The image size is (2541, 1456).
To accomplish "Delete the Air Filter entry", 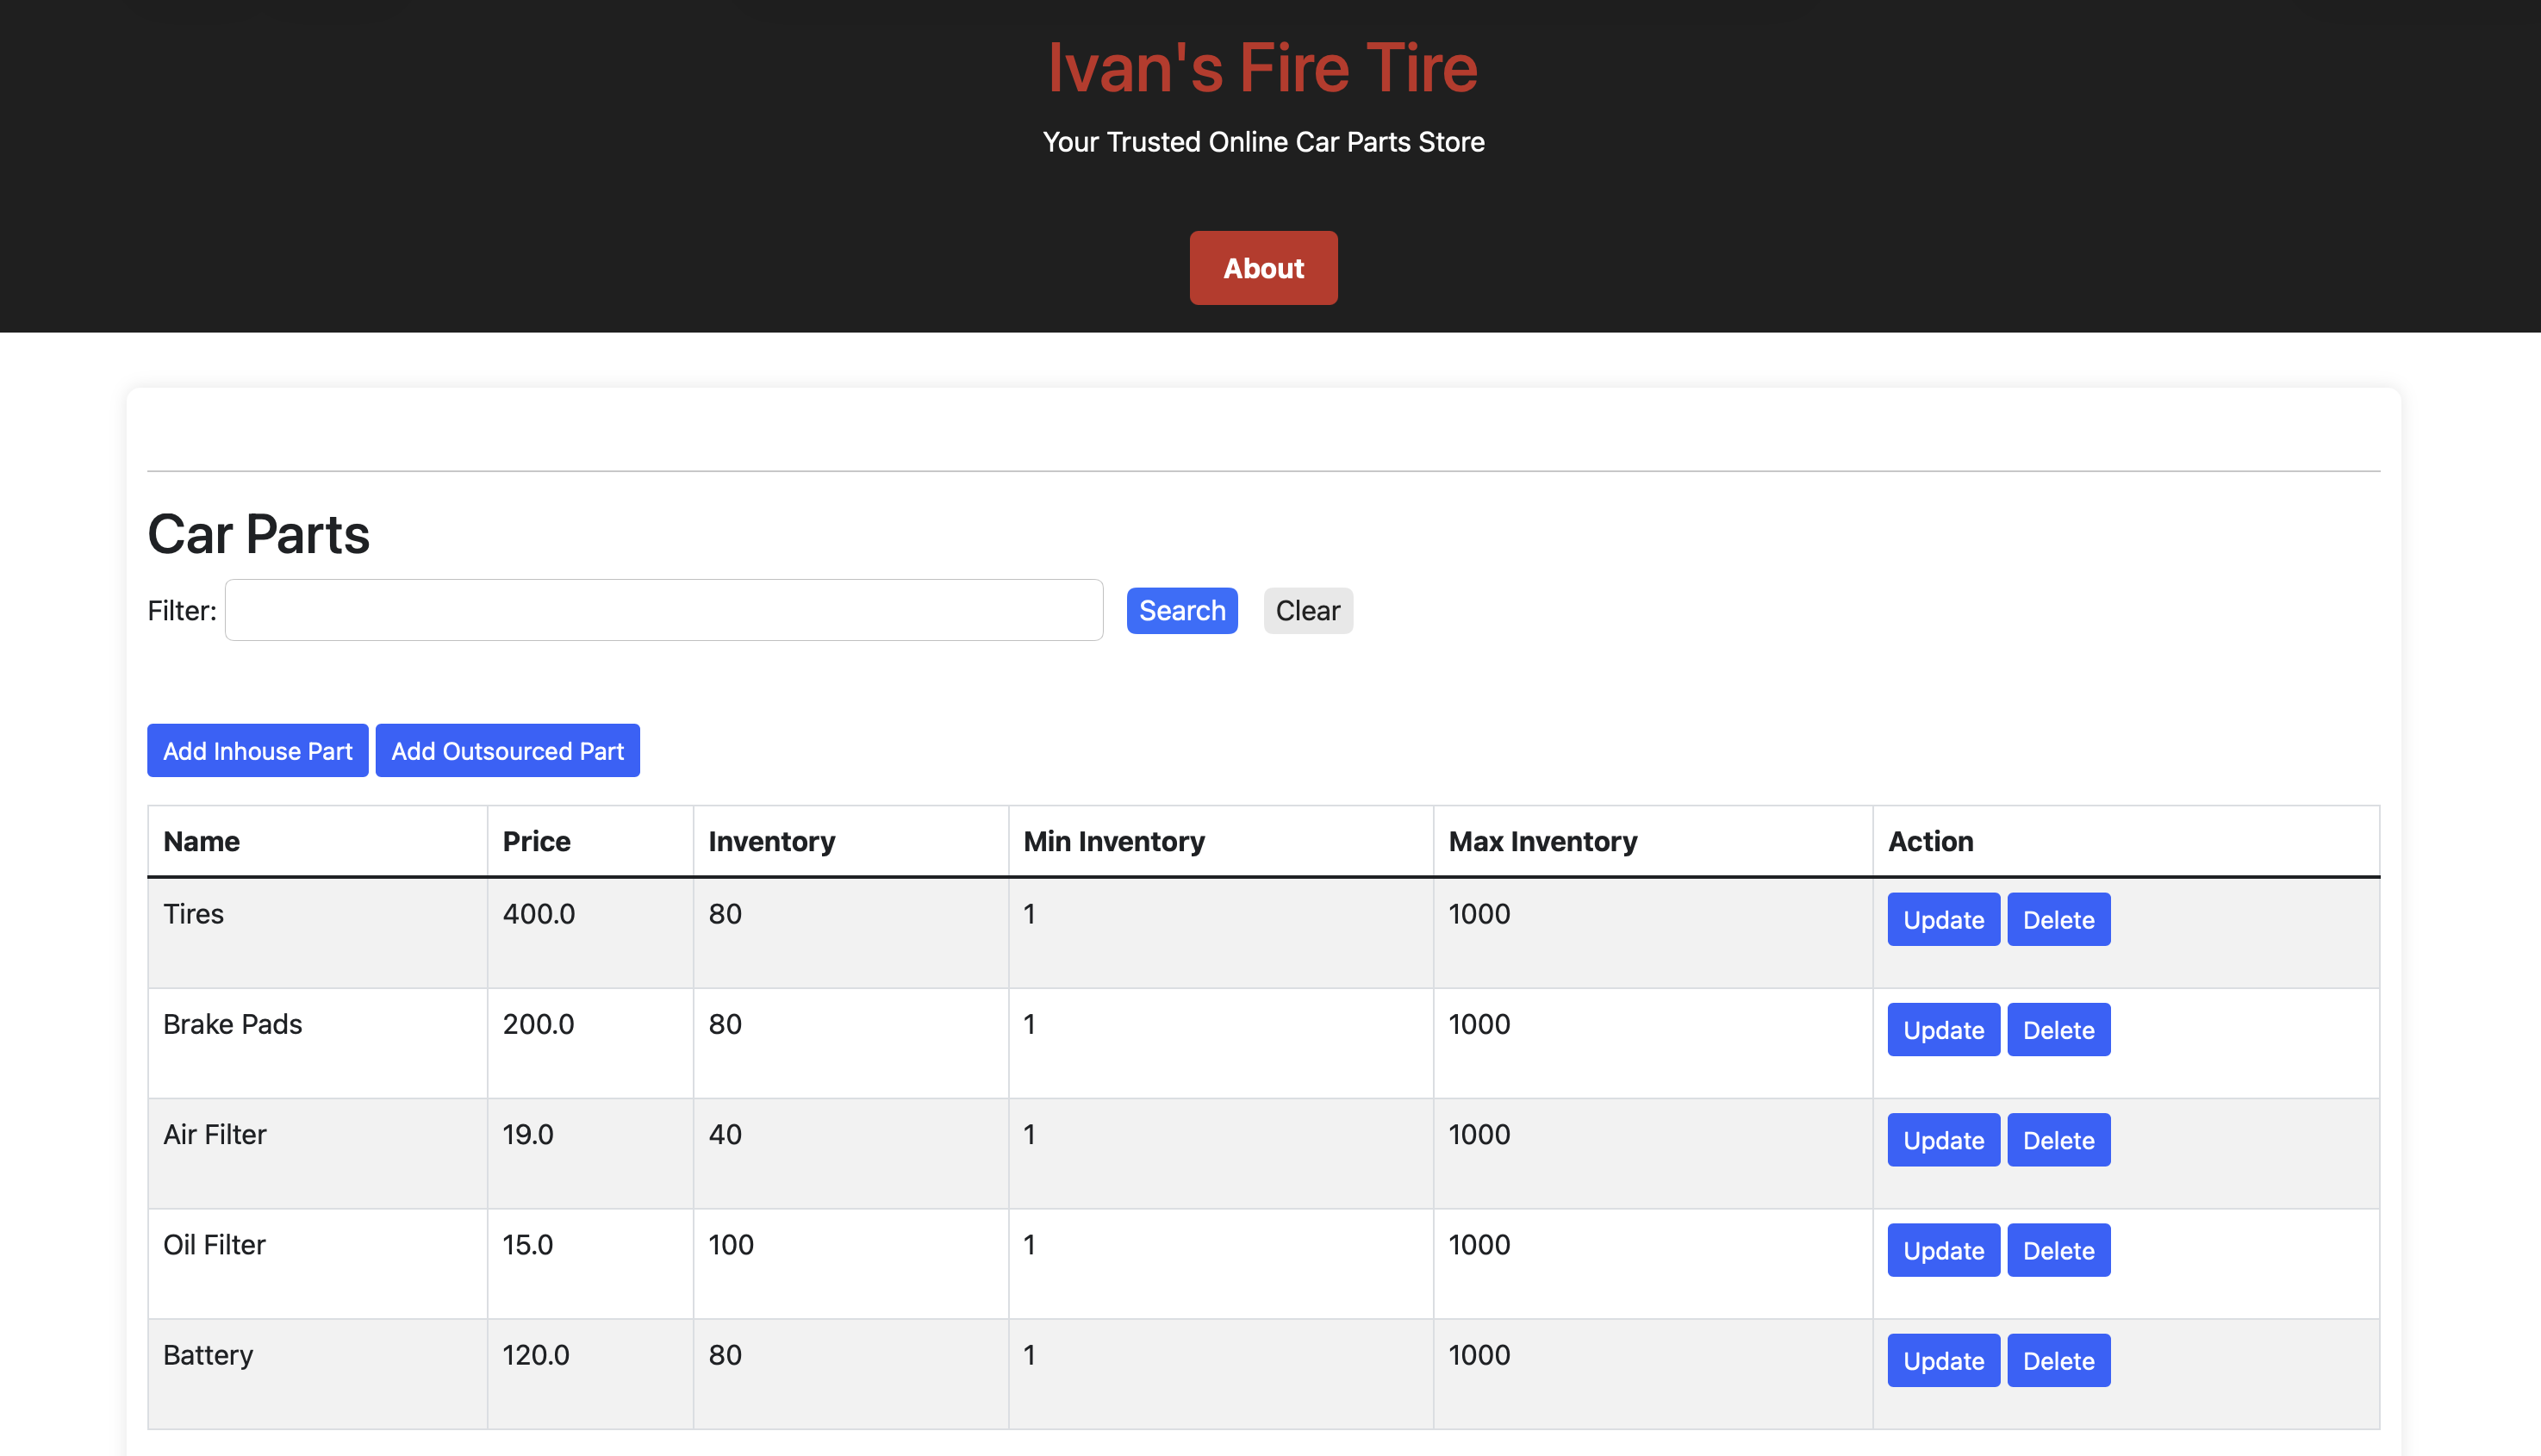I will tap(2058, 1140).
